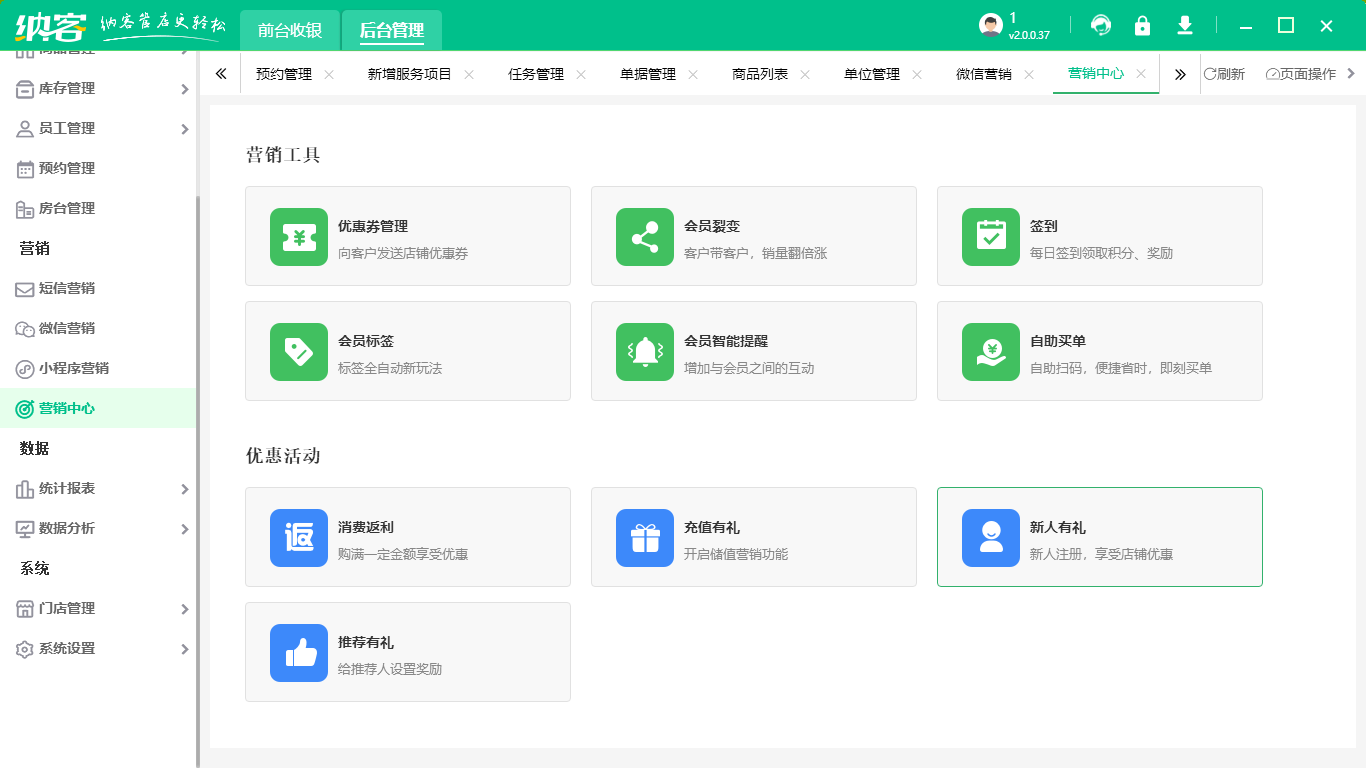
Task: Close the 任务管理 tab
Action: tap(581, 75)
